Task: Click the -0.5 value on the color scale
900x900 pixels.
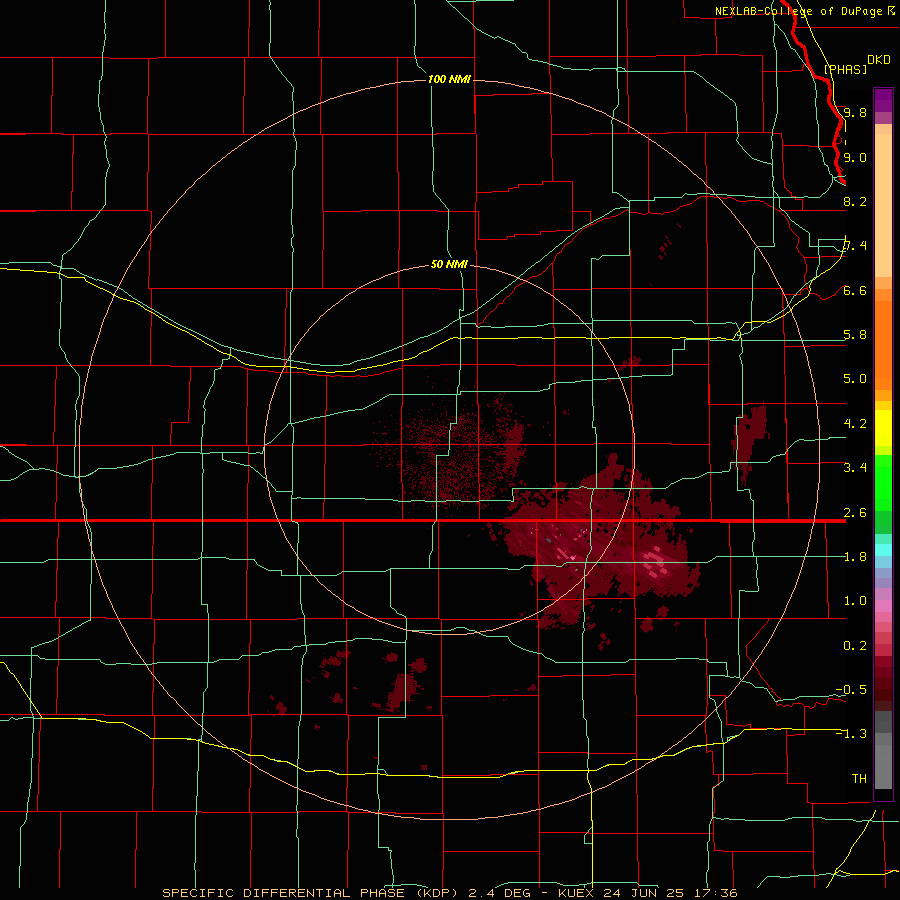Action: click(851, 689)
